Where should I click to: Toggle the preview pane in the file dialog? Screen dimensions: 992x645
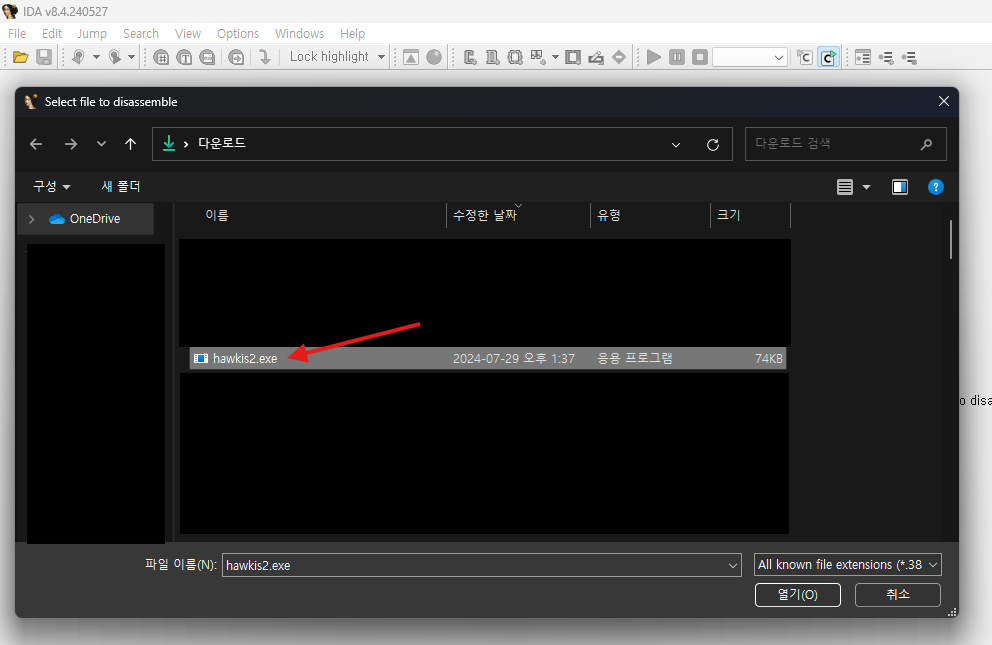[x=899, y=187]
